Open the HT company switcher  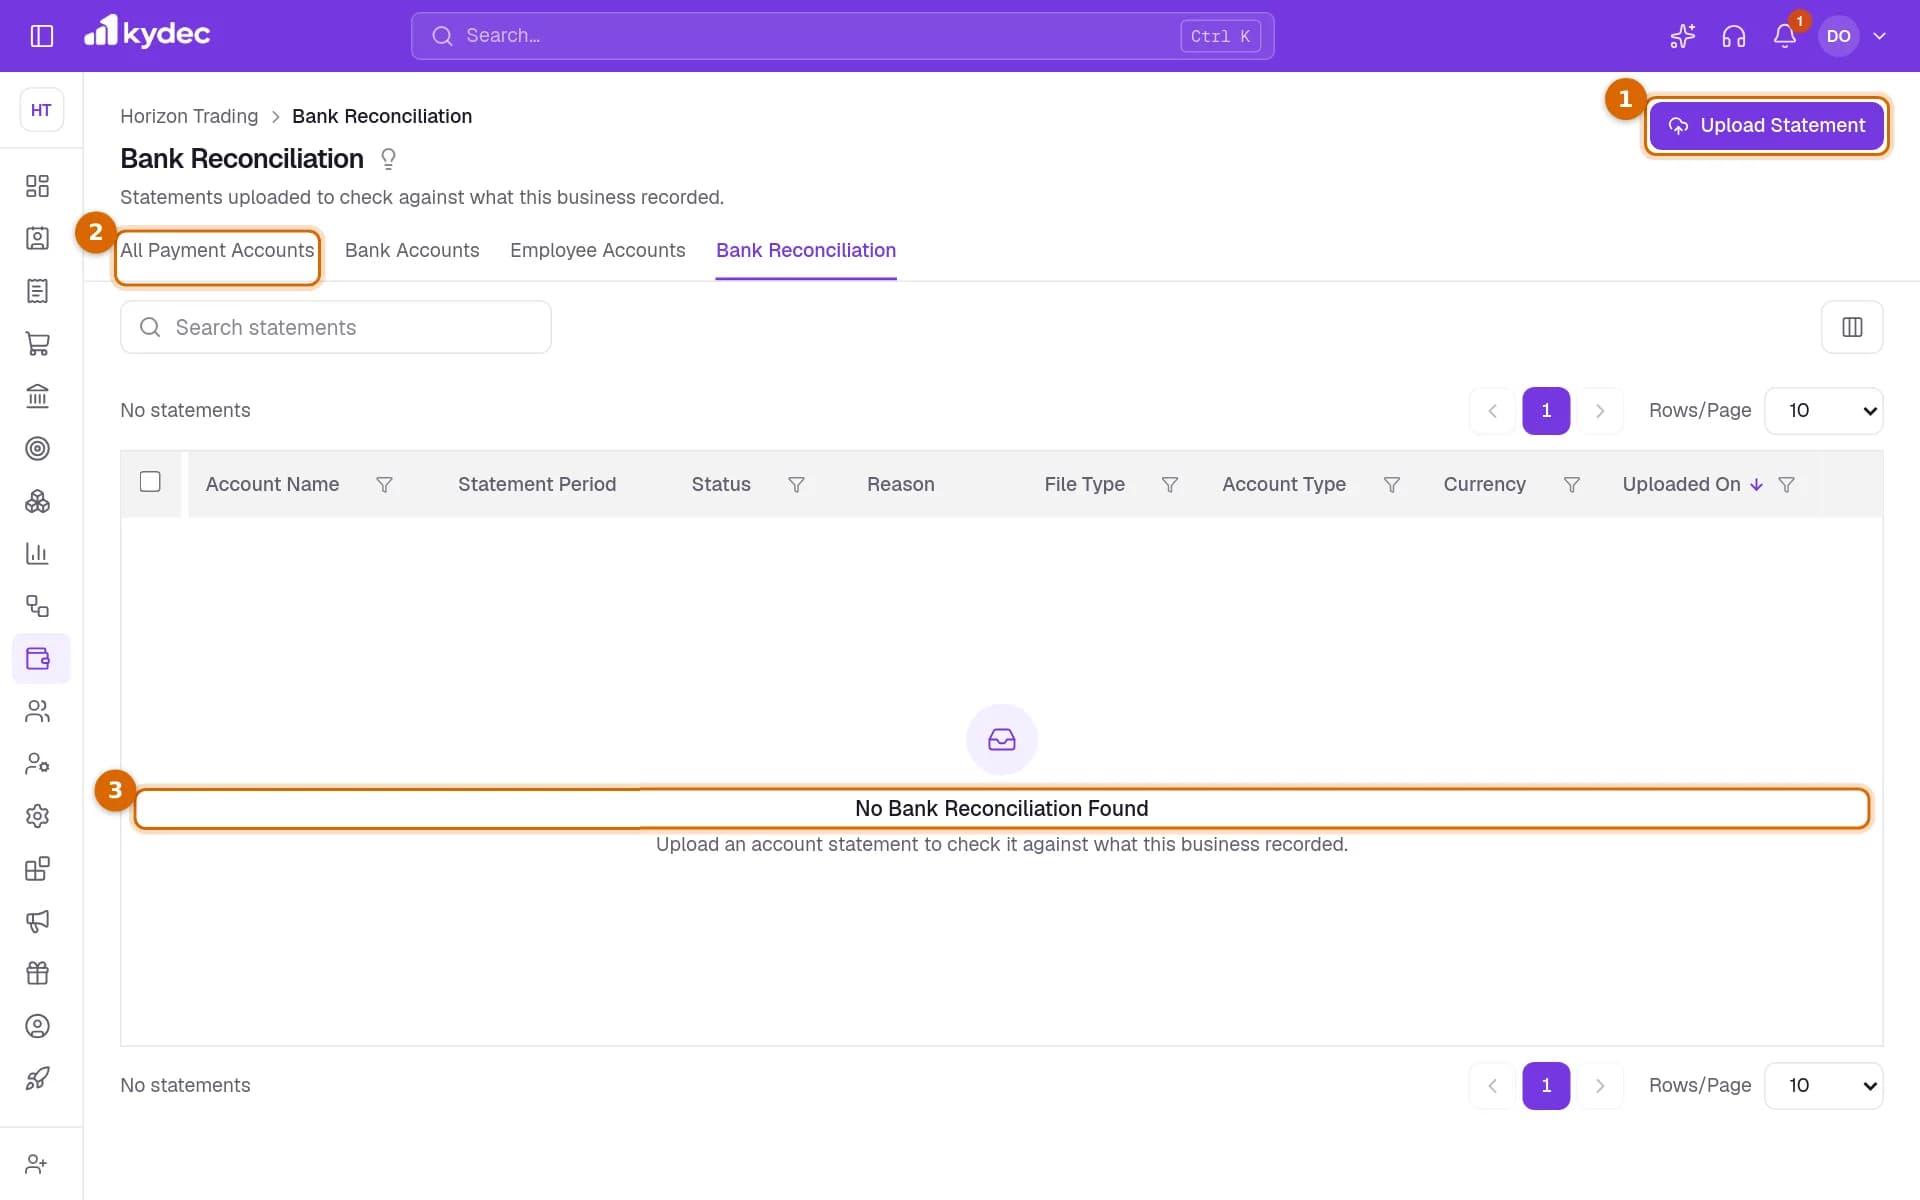[41, 110]
